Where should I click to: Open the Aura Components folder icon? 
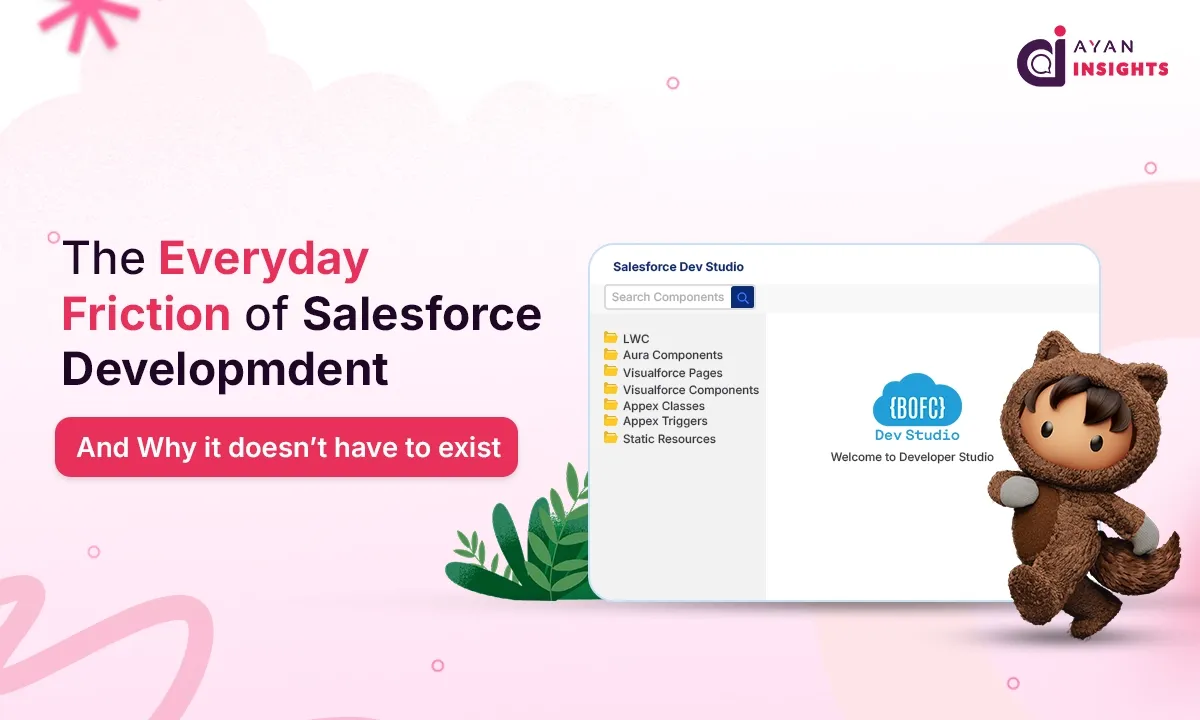point(610,354)
